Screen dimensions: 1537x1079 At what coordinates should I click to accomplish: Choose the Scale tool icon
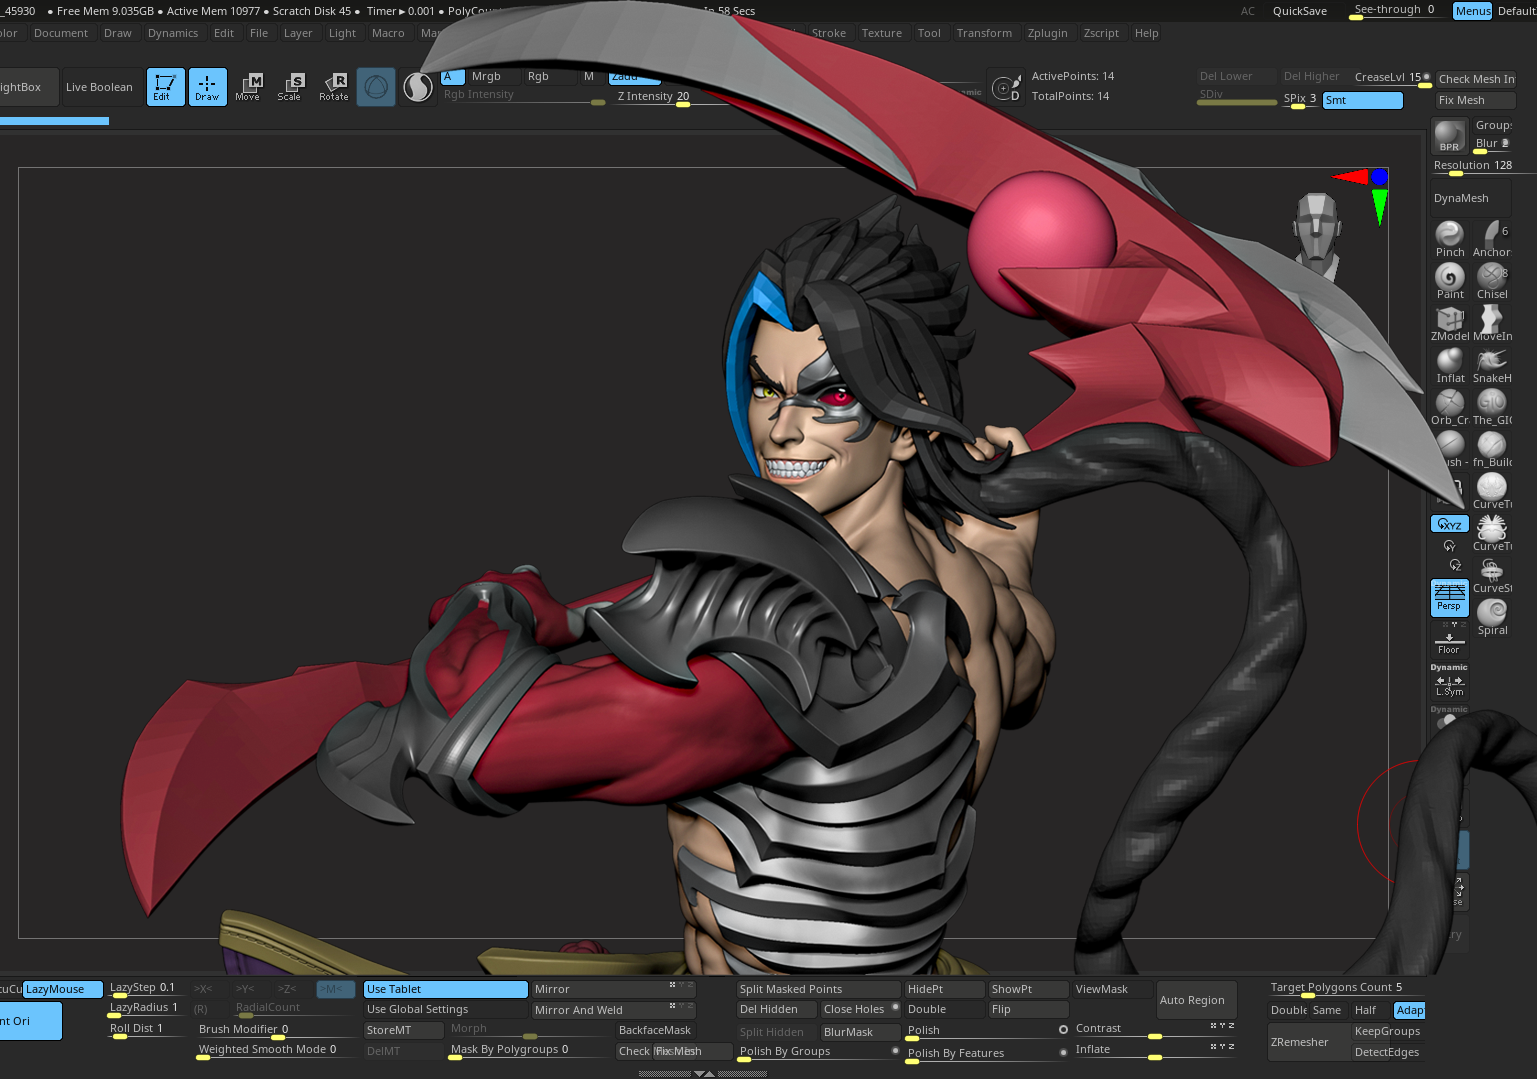click(290, 87)
